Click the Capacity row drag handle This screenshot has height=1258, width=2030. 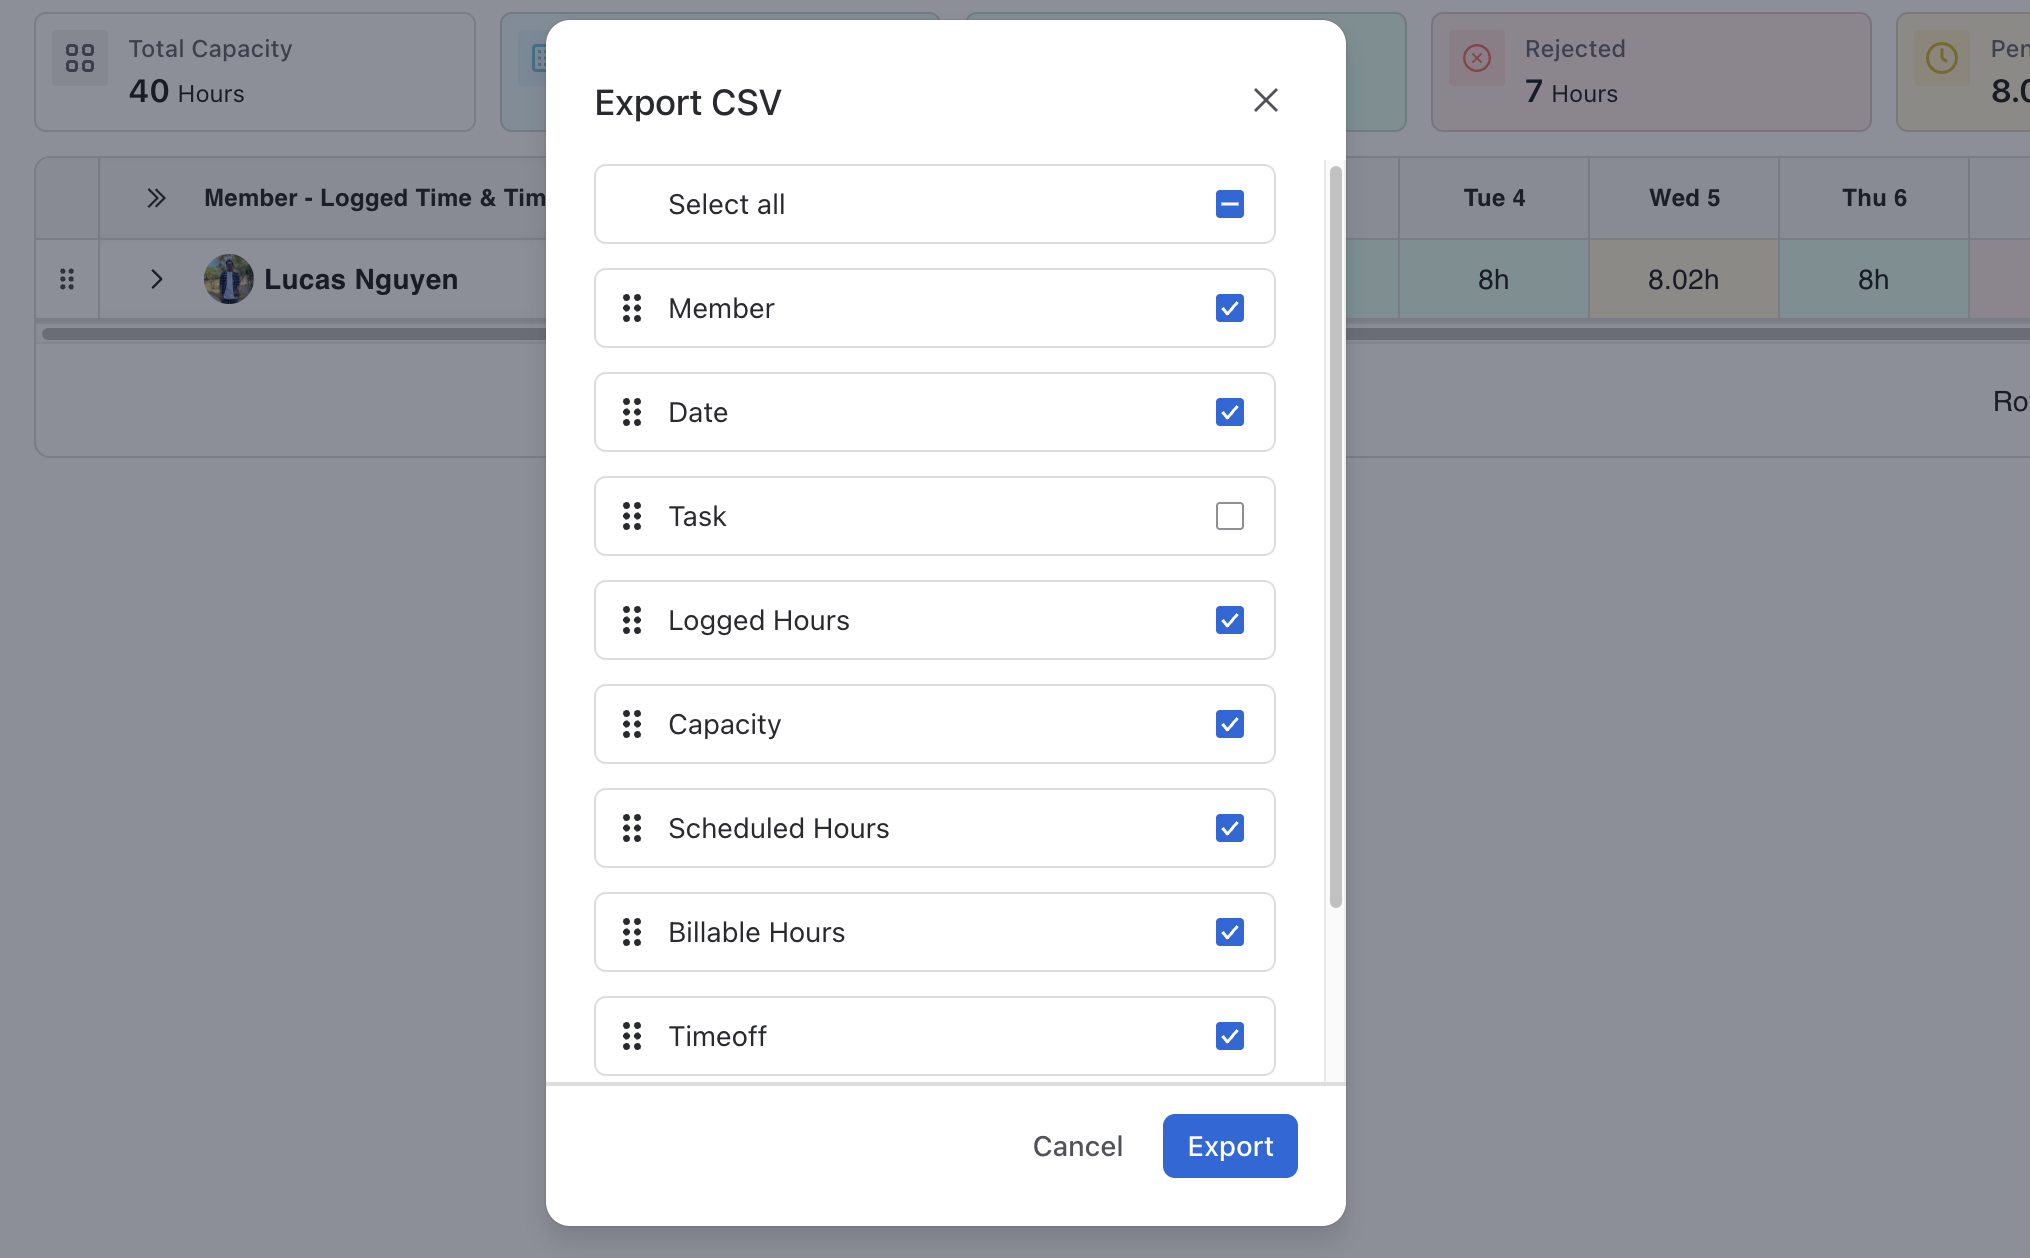pos(632,724)
